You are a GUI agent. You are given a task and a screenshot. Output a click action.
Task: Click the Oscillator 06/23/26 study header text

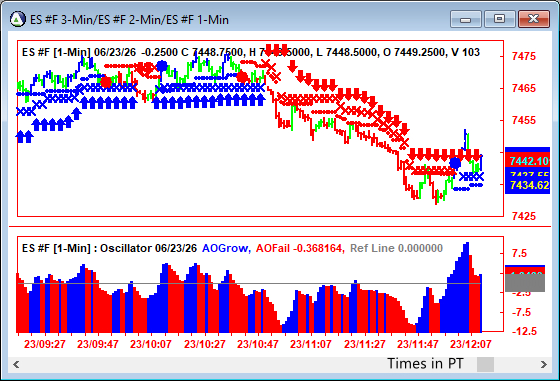(148, 248)
